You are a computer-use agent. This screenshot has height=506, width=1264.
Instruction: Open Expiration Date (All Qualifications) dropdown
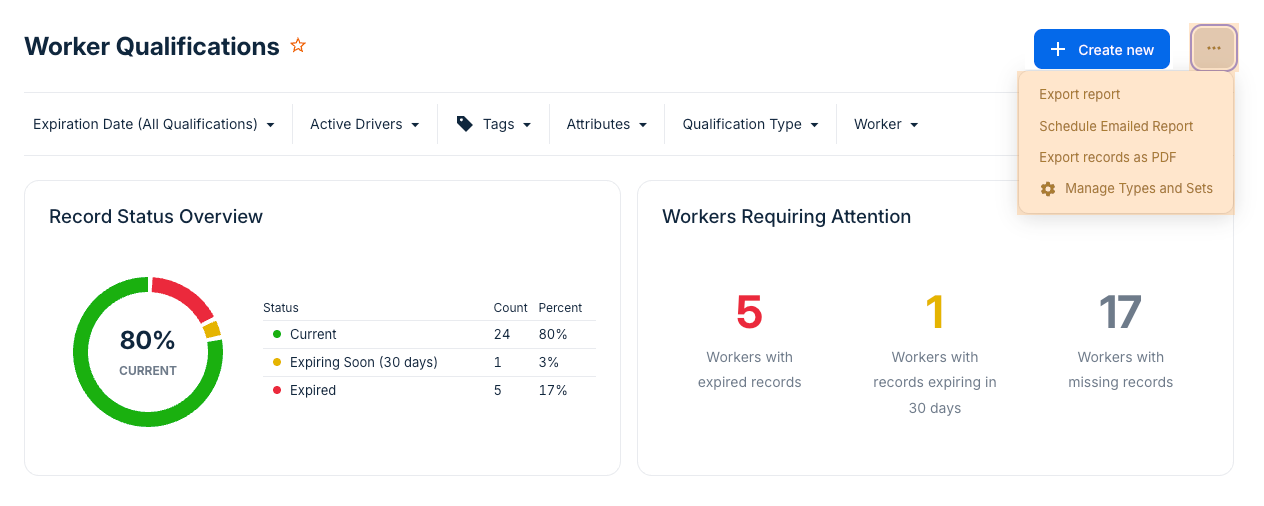point(154,124)
